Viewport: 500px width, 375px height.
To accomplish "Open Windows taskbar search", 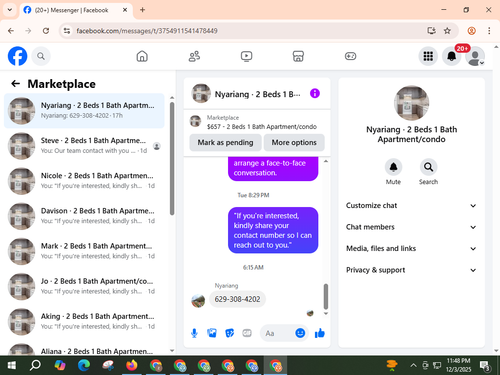I will [x=35, y=366].
